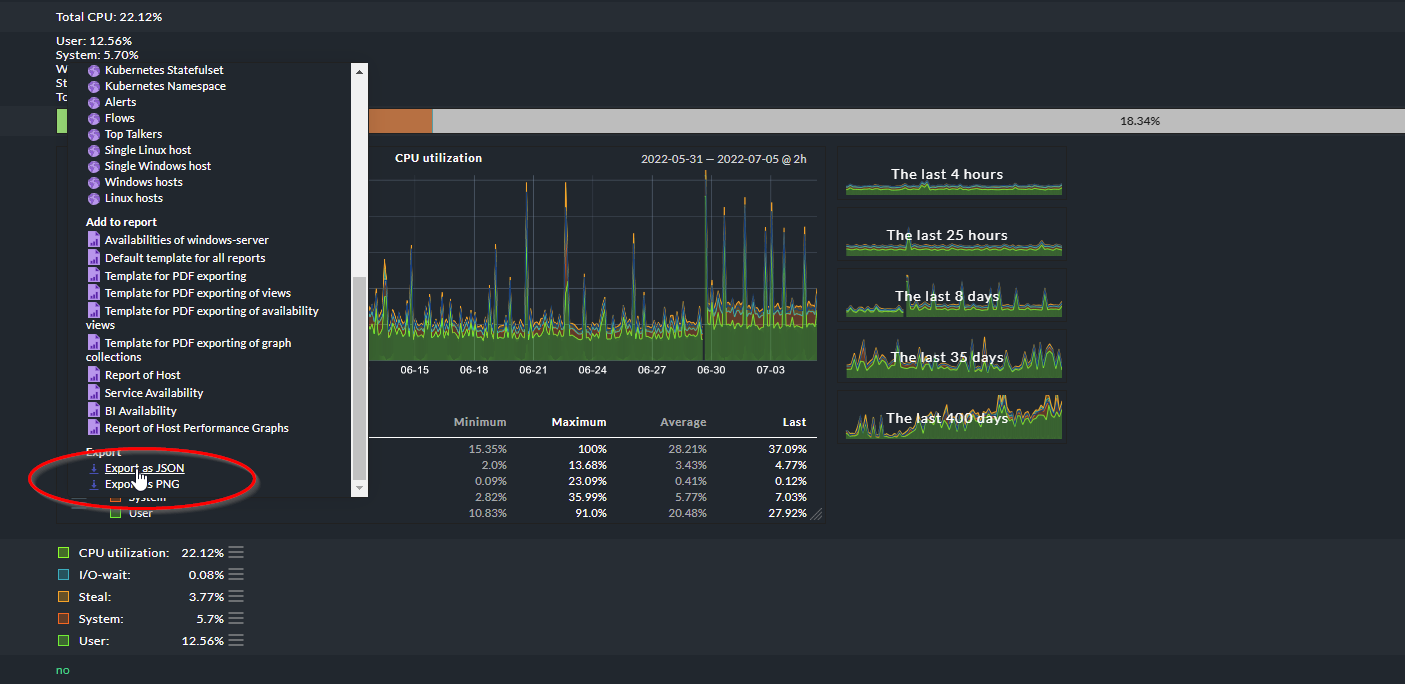Click the Flows dashboard icon
The height and width of the screenshot is (684, 1405).
coord(95,117)
